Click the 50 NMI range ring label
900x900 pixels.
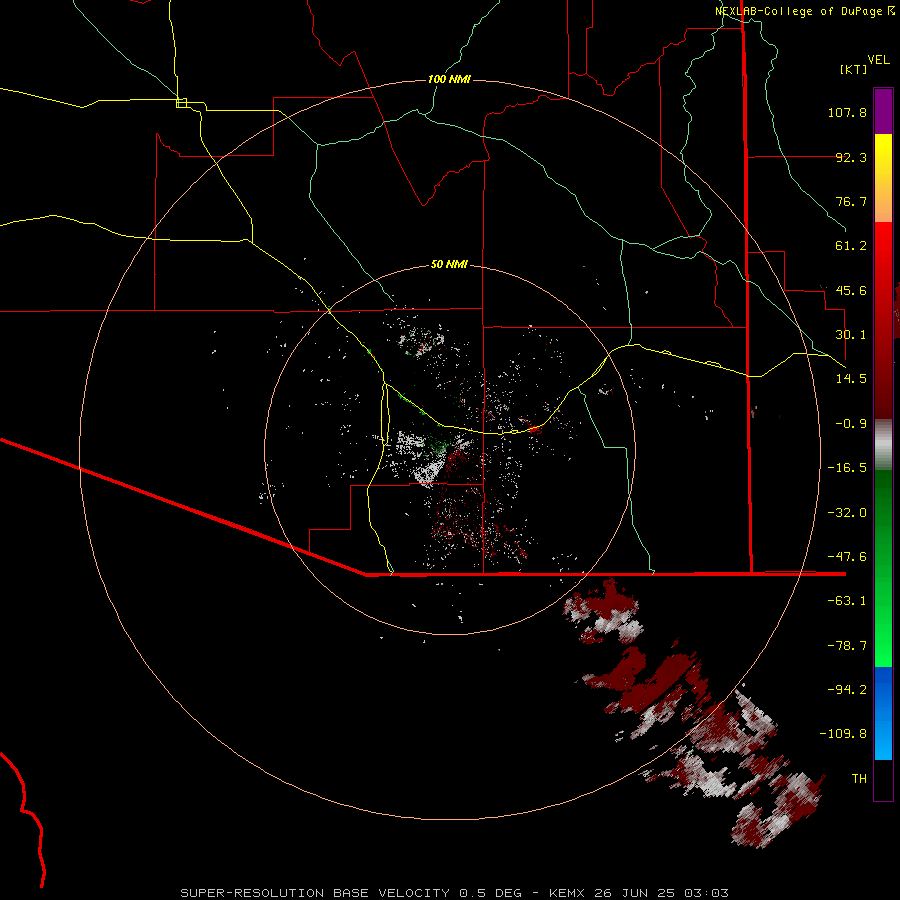pos(449,265)
